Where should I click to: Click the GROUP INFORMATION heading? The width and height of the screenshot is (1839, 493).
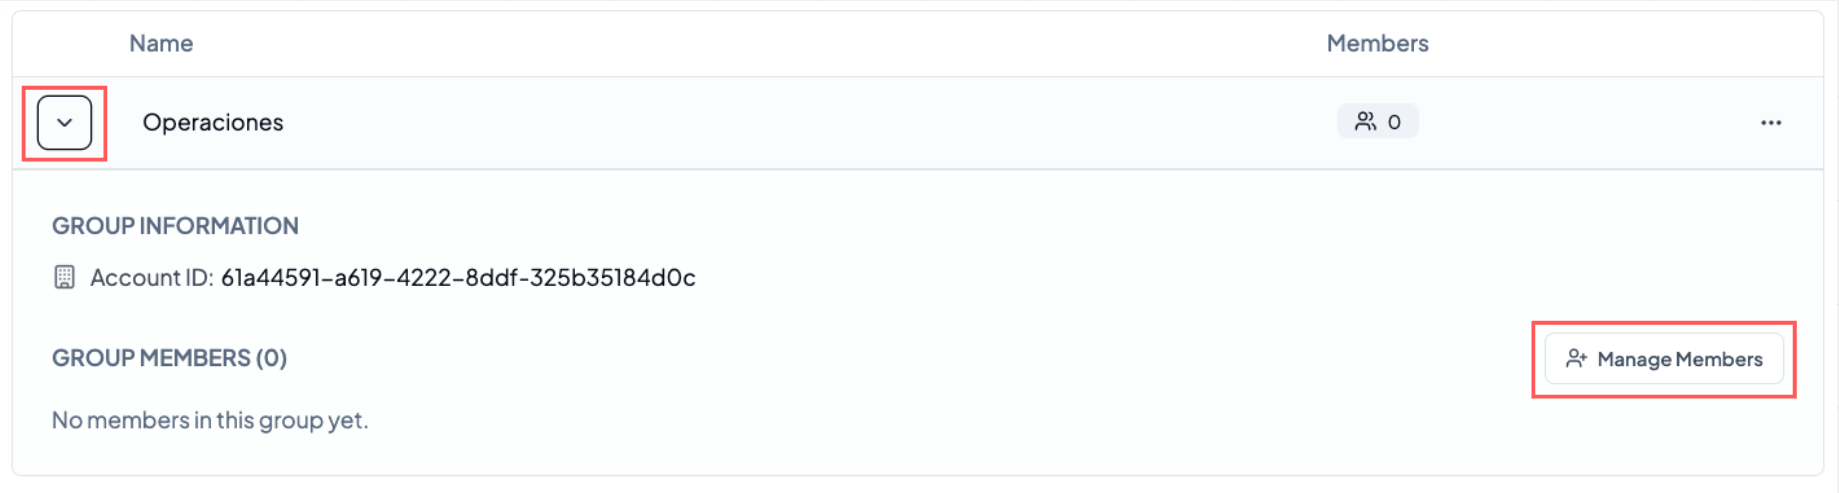[175, 226]
